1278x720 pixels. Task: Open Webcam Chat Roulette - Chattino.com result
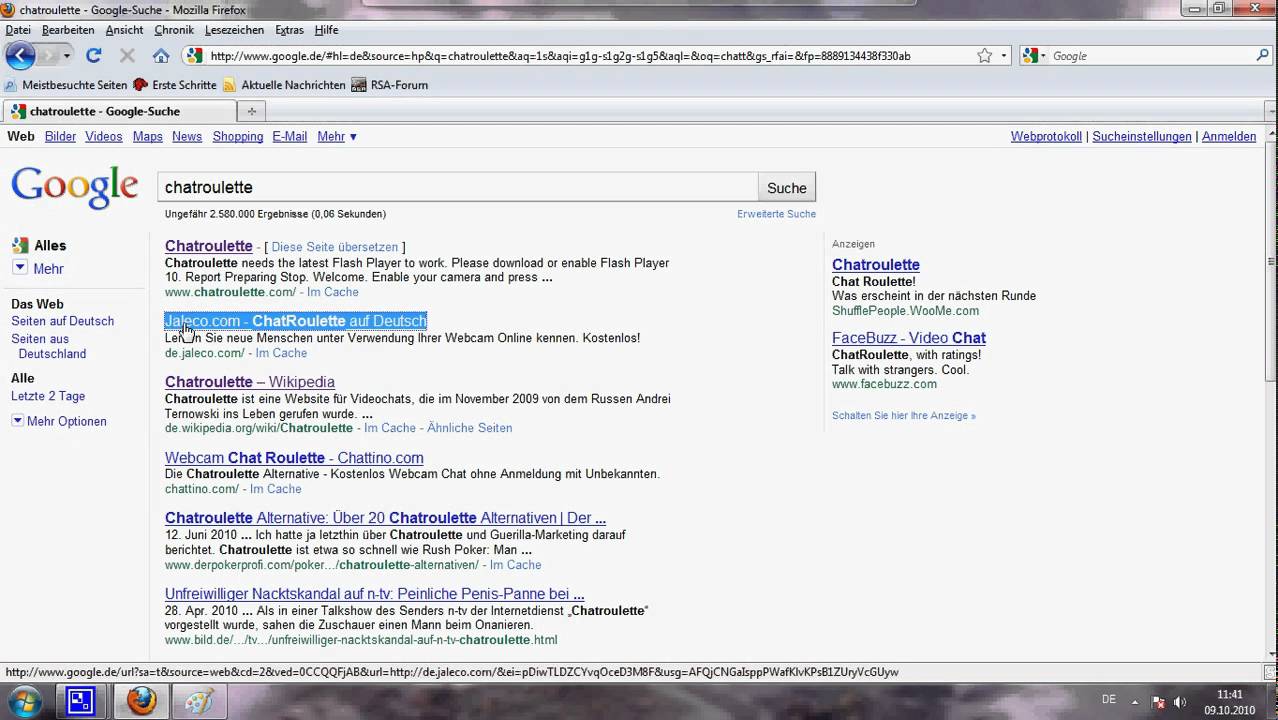coord(294,458)
